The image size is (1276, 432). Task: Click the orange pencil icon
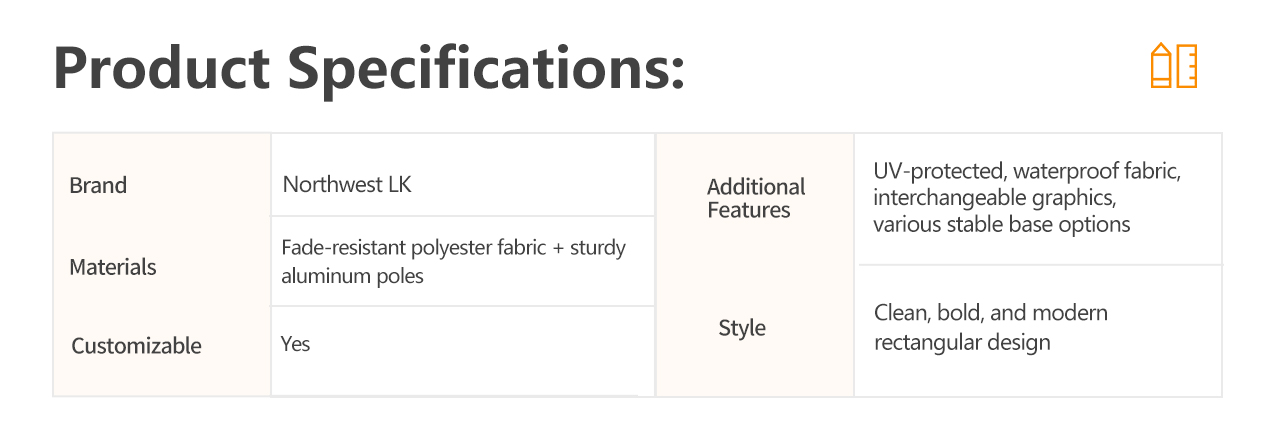[x=1161, y=66]
